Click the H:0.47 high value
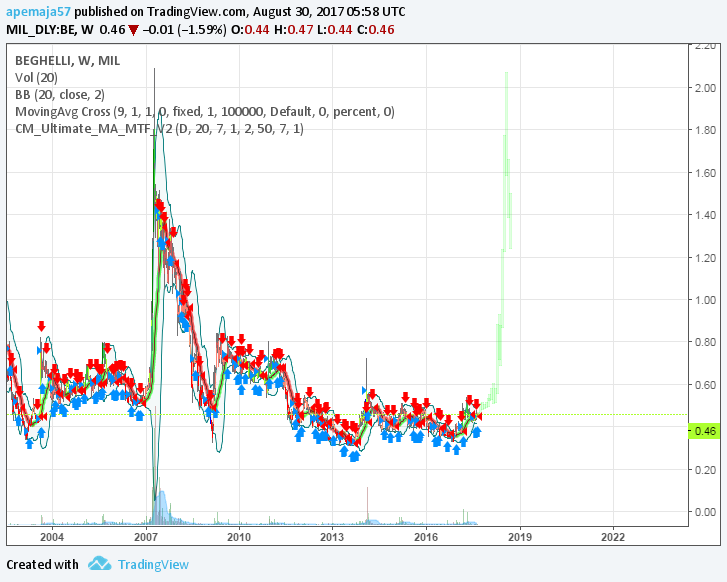The height and width of the screenshot is (582, 727). (293, 30)
